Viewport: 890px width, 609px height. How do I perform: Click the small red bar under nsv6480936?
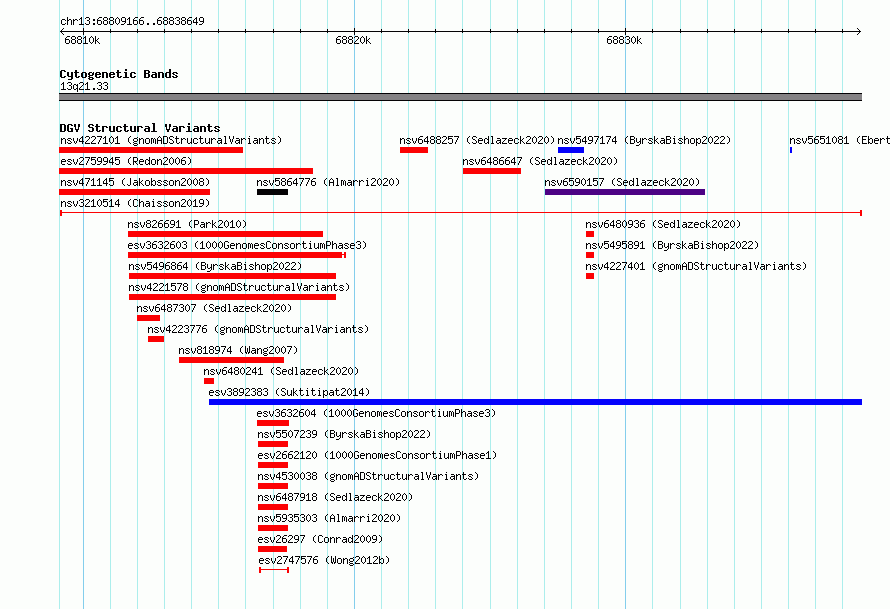(590, 234)
